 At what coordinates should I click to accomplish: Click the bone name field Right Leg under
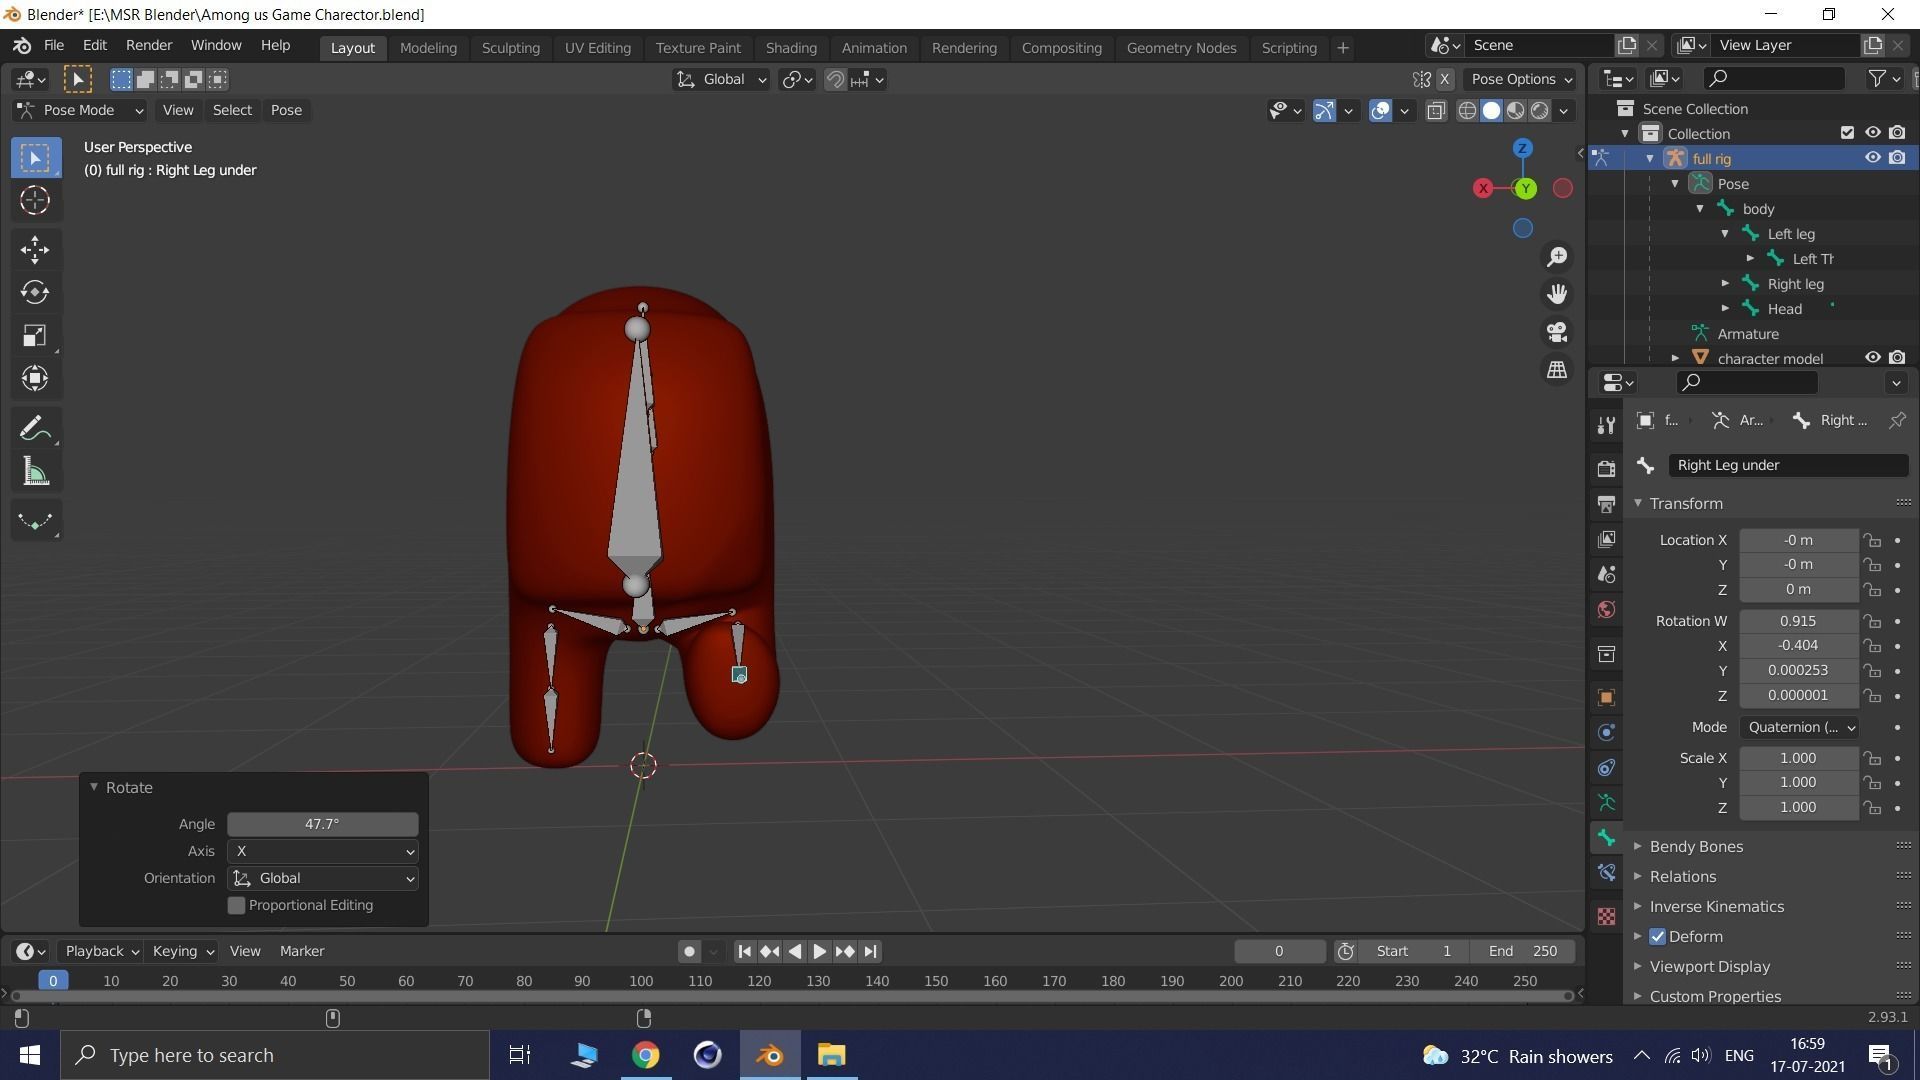coord(1787,466)
